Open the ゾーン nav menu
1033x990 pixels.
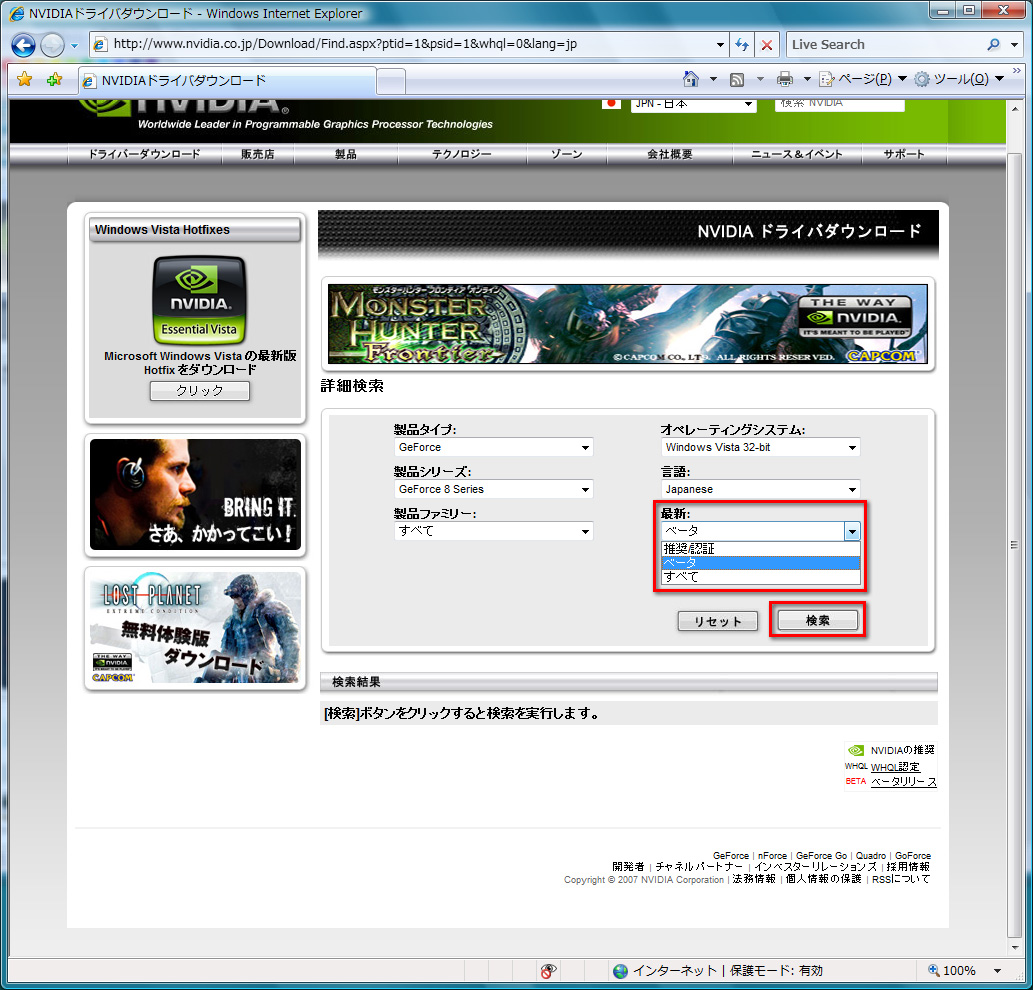tap(567, 154)
